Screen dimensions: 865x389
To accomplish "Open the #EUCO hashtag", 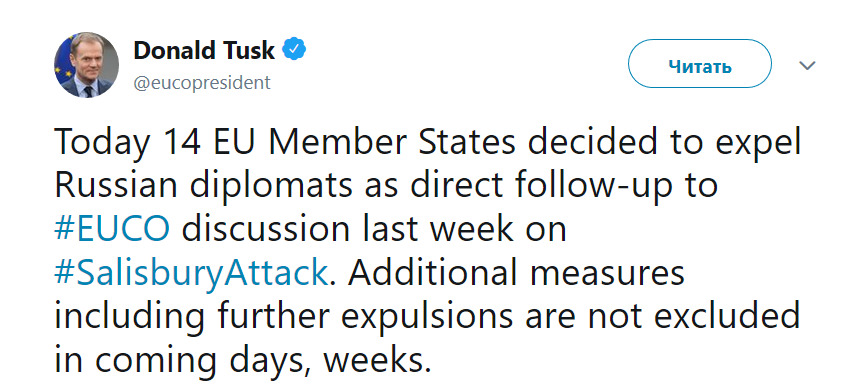I will pos(111,230).
